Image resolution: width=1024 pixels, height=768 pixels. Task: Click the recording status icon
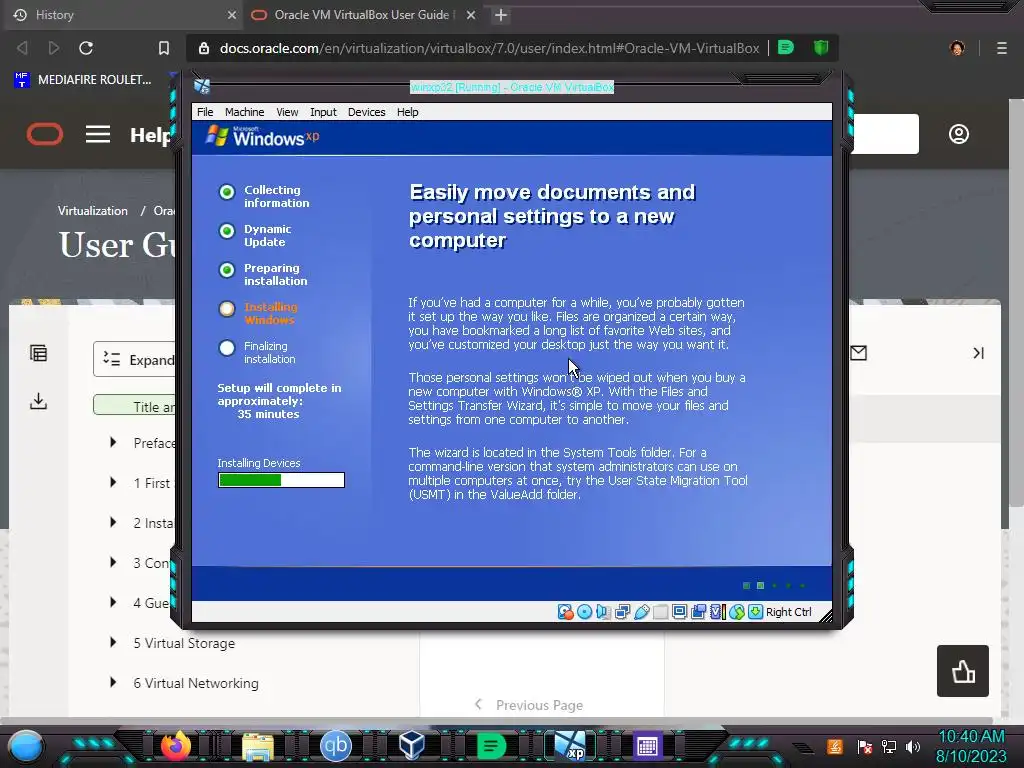tap(698, 612)
